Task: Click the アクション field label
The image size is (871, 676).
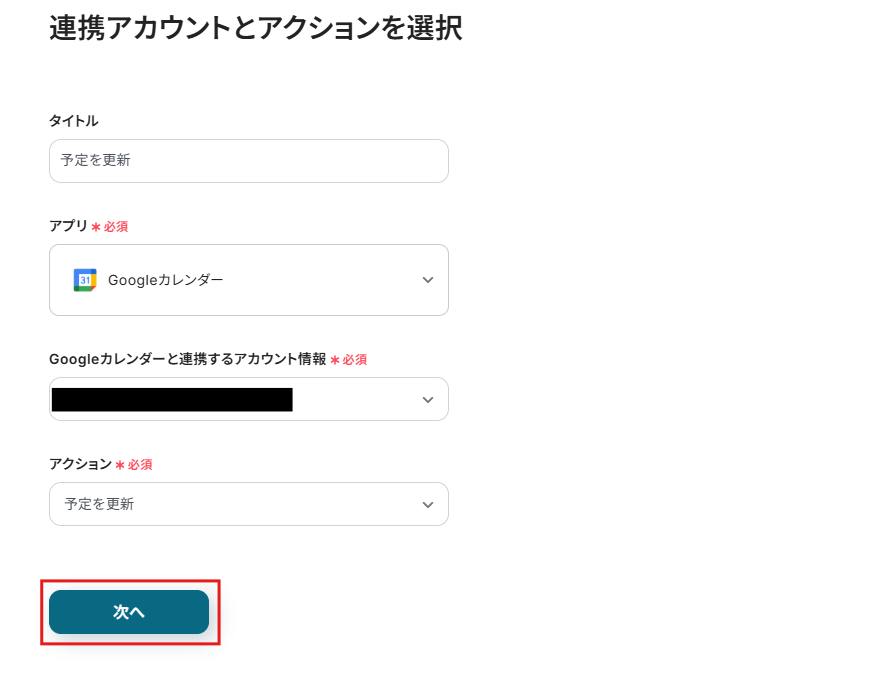Action: 80,464
